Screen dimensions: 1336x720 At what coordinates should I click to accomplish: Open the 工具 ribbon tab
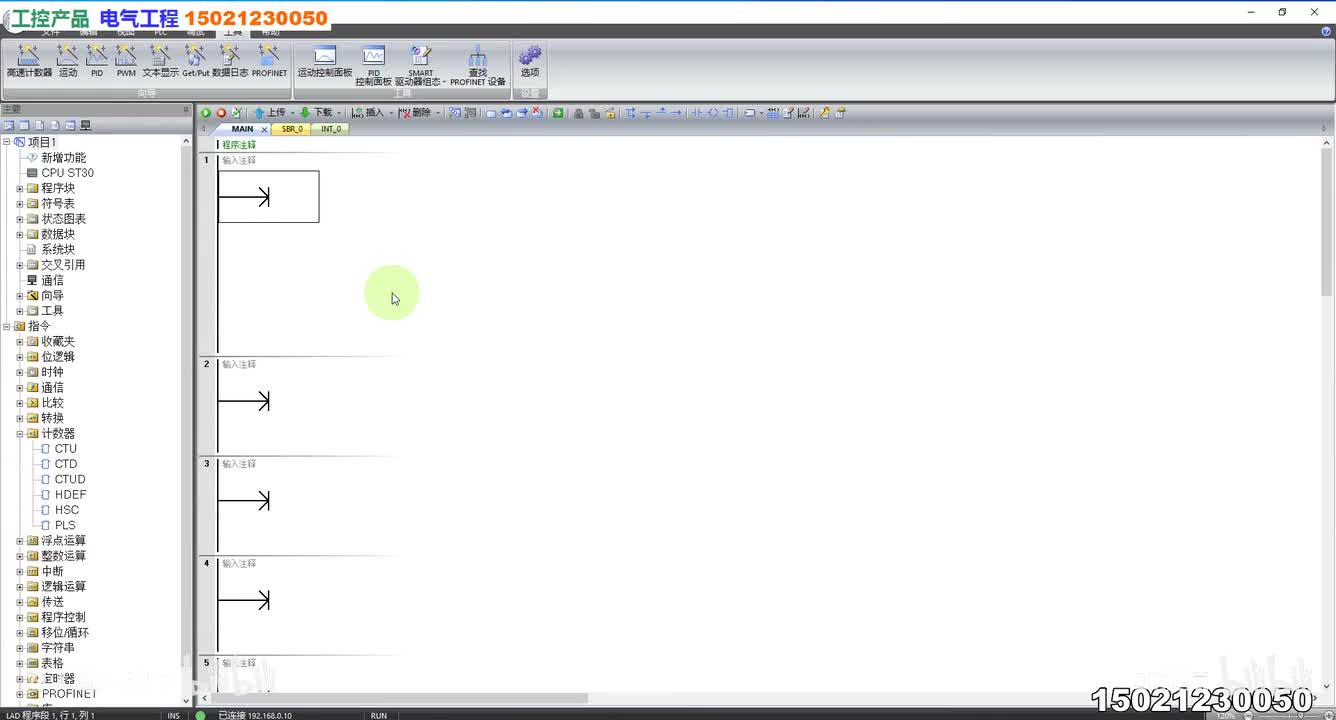[231, 32]
